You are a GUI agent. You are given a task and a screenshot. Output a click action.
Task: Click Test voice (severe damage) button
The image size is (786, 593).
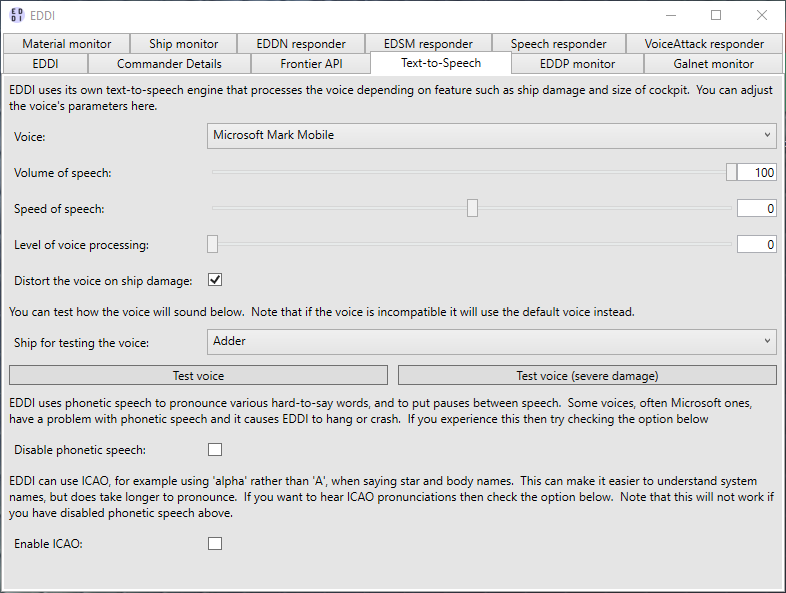click(587, 375)
